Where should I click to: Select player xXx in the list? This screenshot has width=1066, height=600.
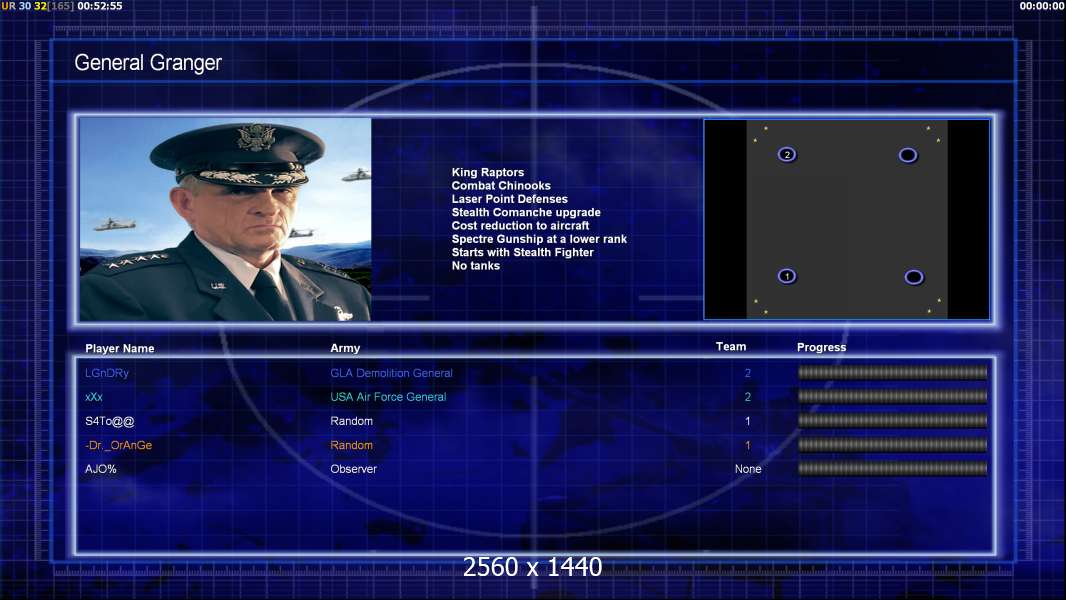94,397
